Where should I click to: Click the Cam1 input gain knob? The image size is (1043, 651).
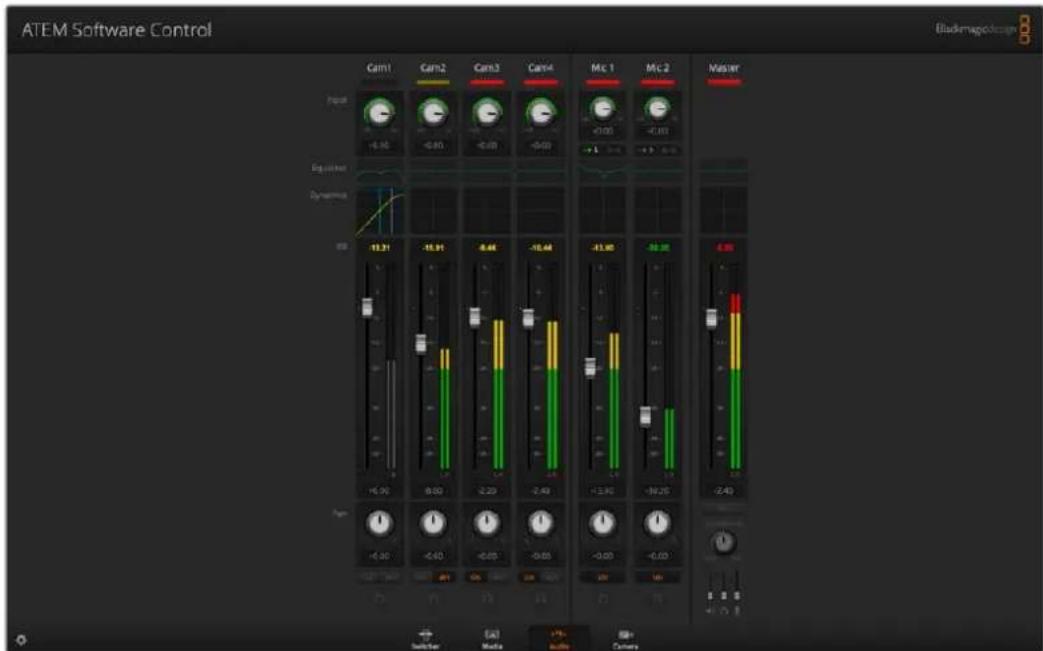pyautogui.click(x=379, y=113)
